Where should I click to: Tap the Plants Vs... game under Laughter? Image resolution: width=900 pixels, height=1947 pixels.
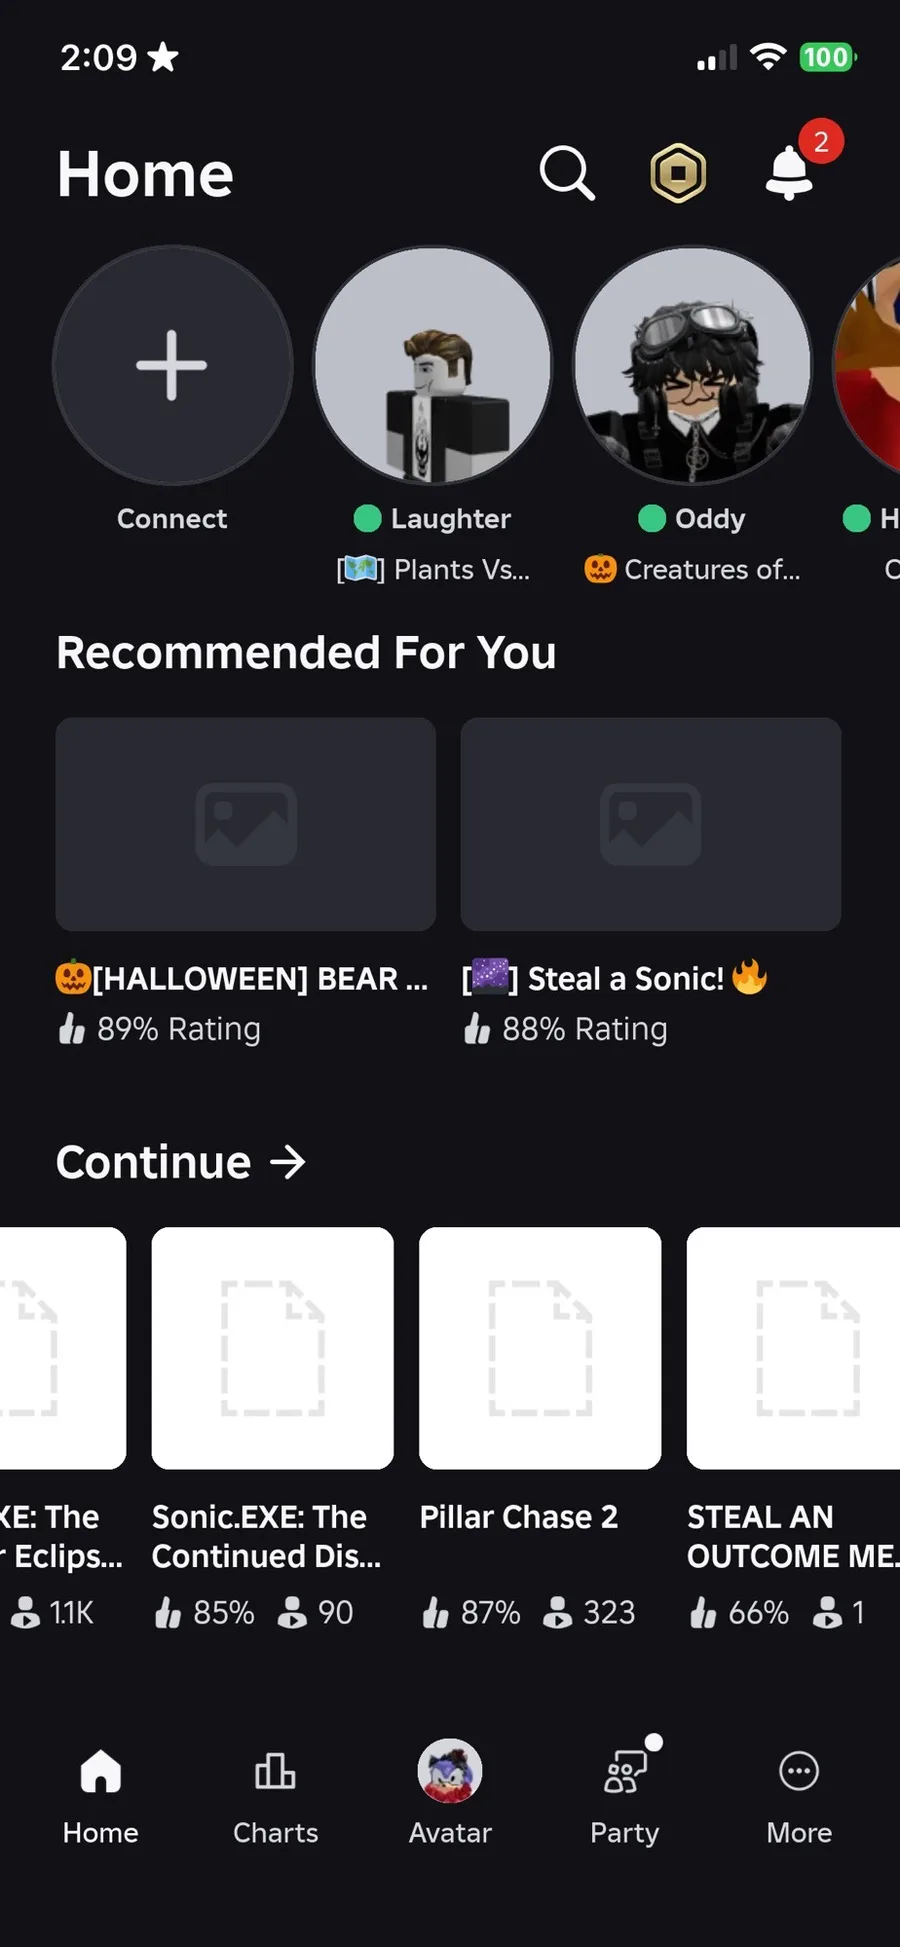(x=433, y=570)
